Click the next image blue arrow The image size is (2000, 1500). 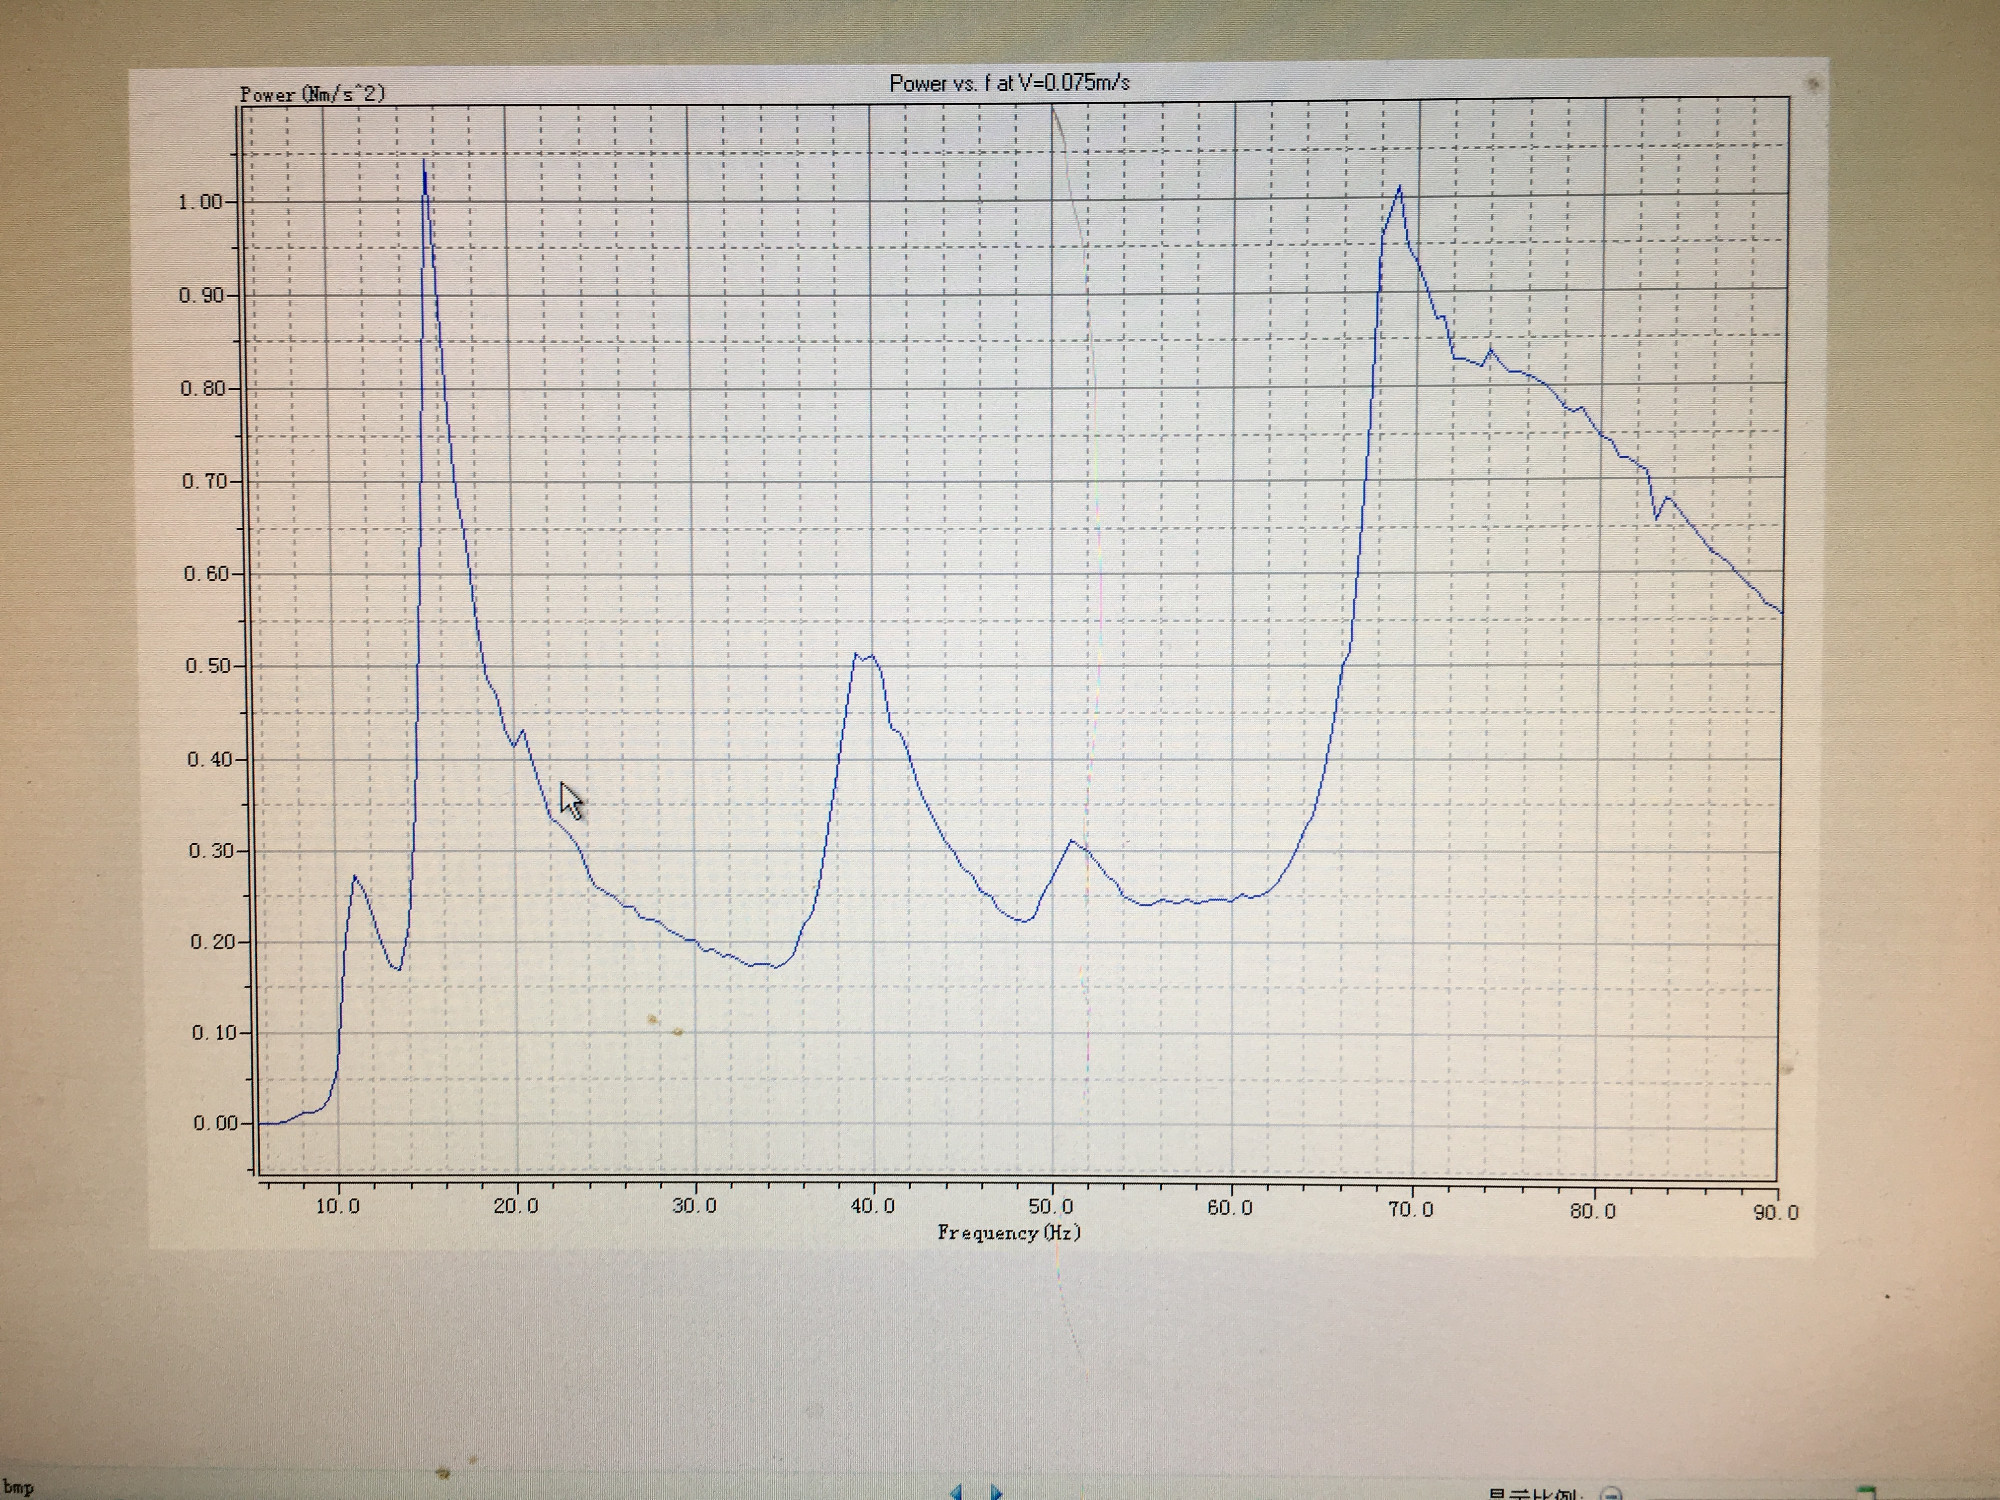(x=996, y=1492)
